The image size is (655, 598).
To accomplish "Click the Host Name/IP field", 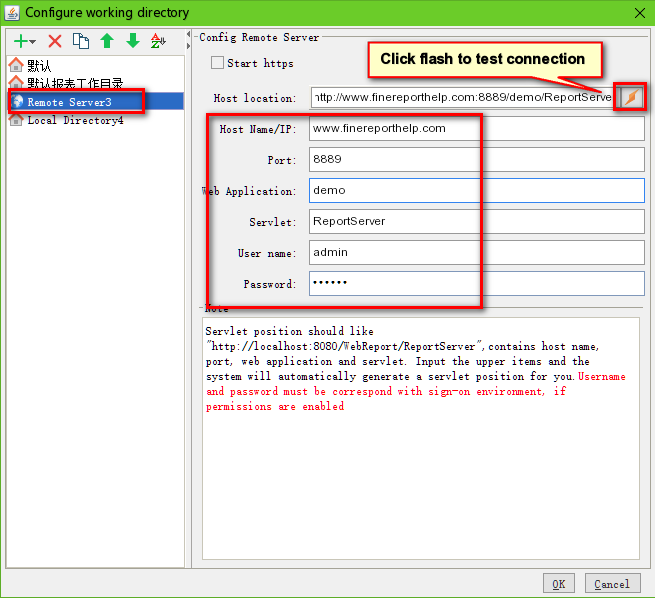I will tap(477, 128).
